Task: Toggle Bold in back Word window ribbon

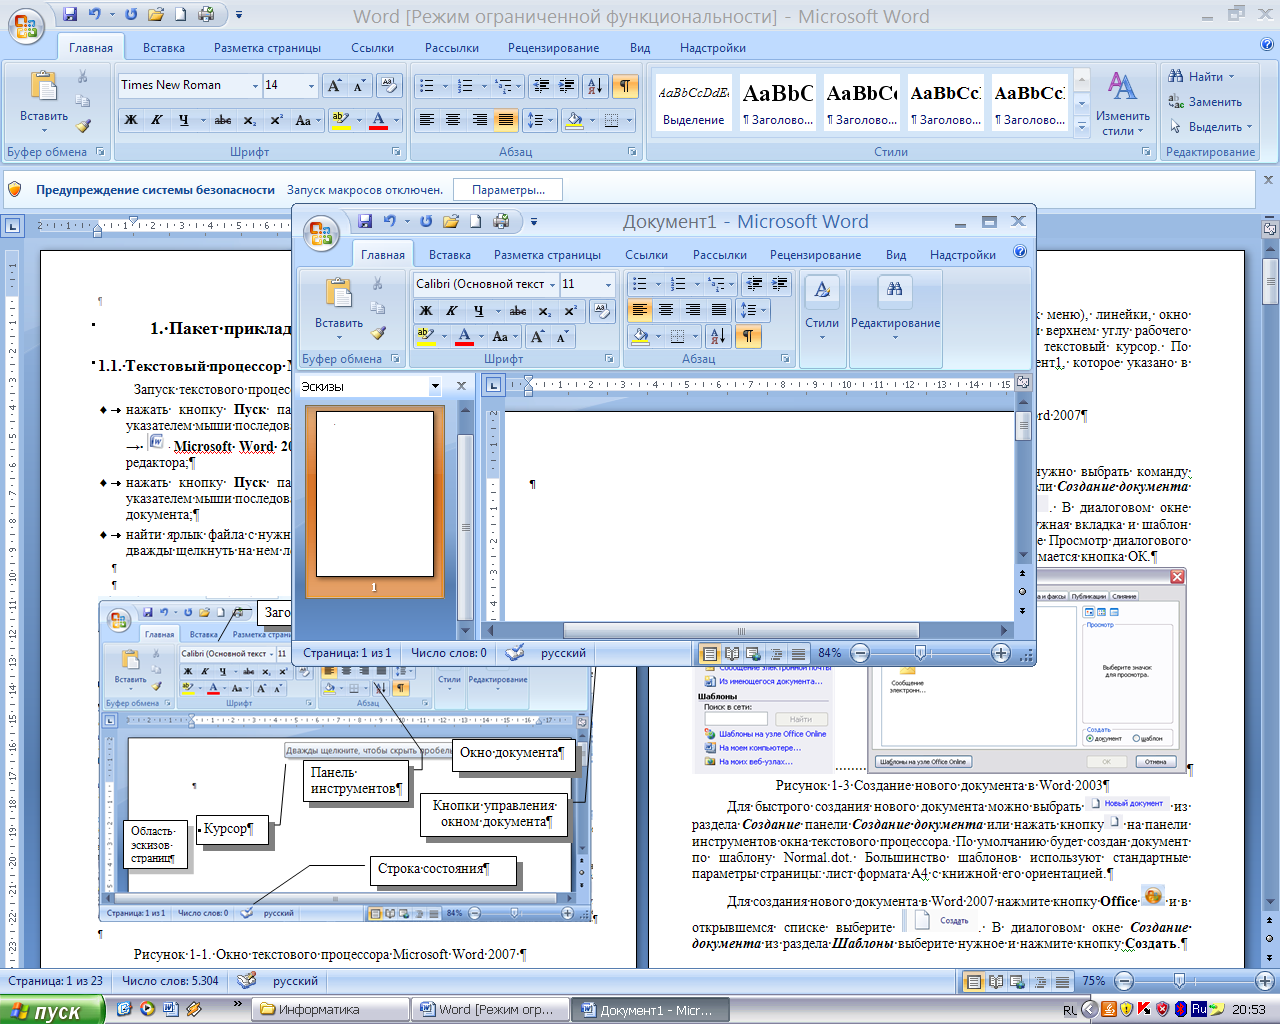Action: (x=131, y=120)
